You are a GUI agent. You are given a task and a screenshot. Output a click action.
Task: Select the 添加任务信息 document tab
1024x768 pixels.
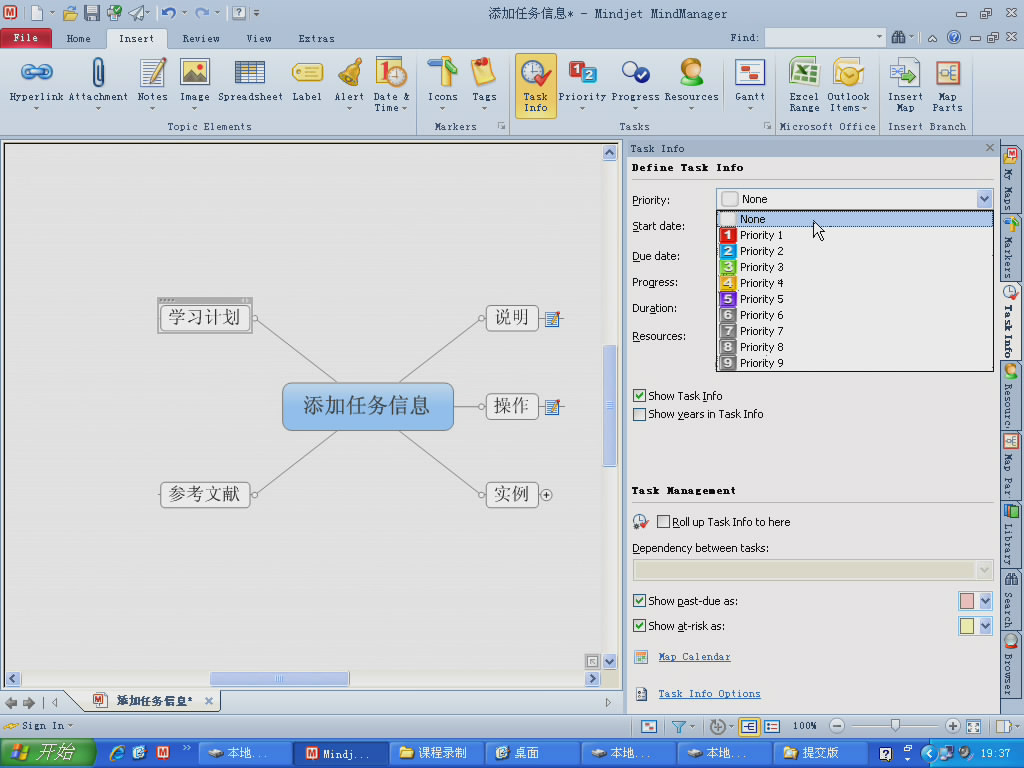click(x=153, y=701)
